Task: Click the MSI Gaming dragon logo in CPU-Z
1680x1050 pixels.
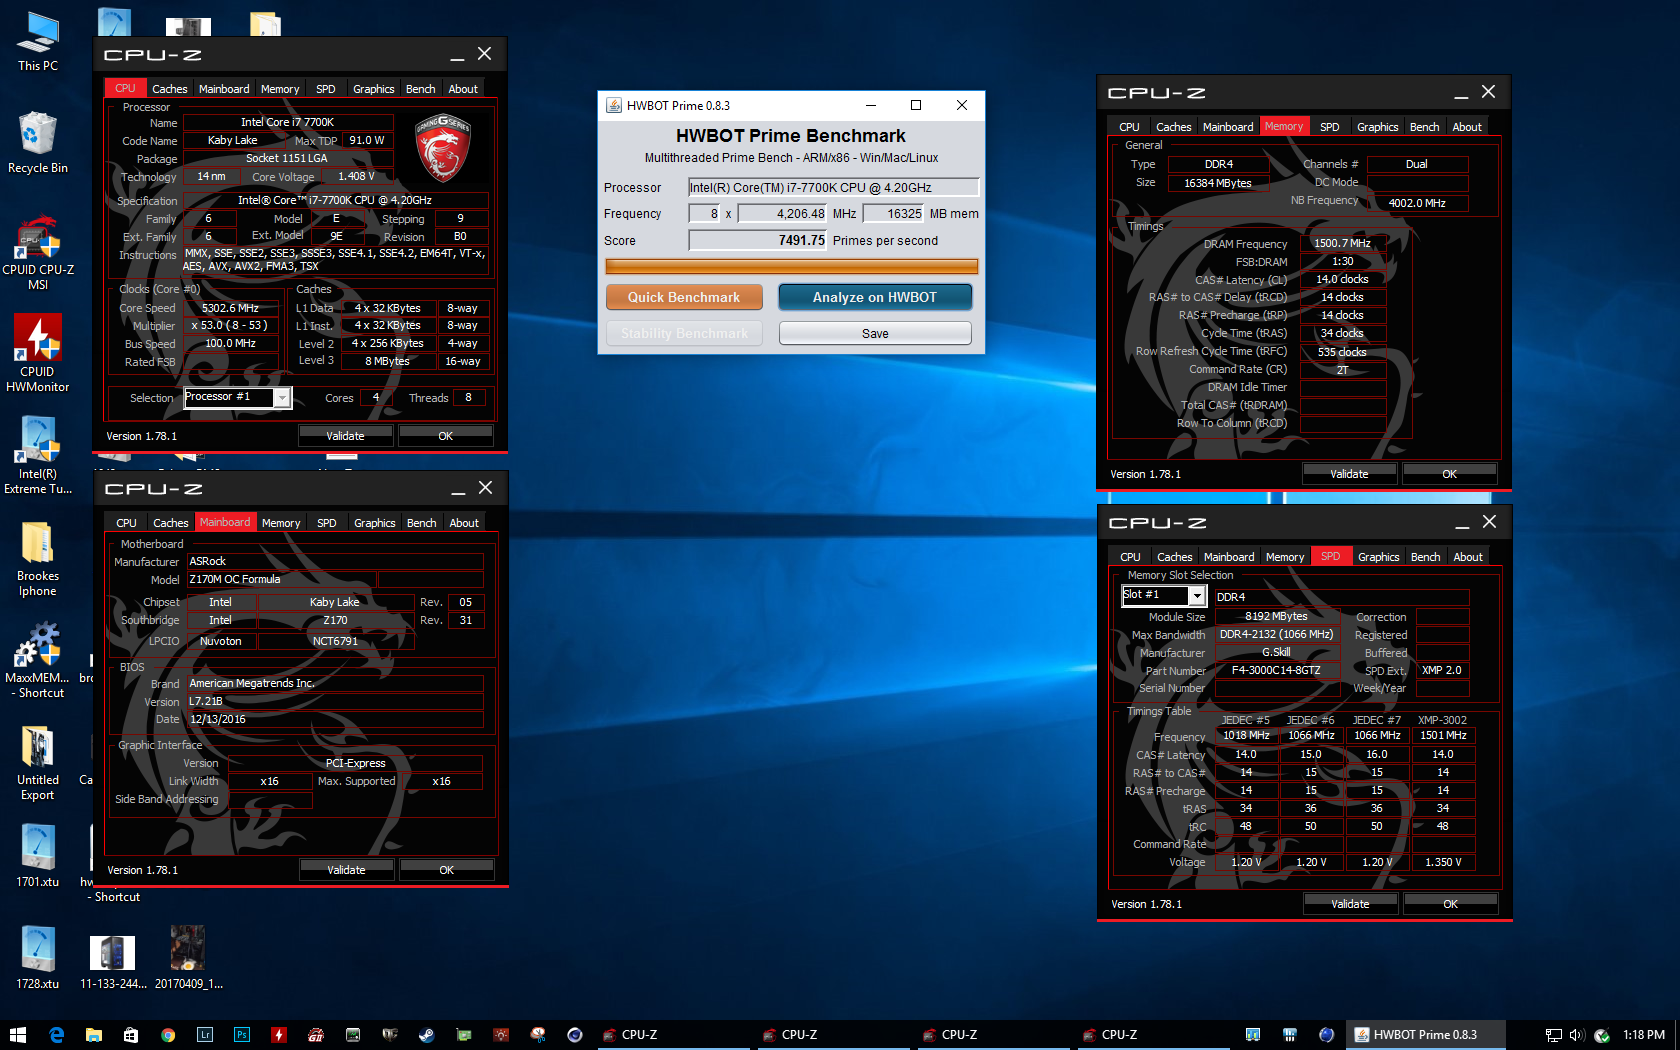Action: [442, 146]
